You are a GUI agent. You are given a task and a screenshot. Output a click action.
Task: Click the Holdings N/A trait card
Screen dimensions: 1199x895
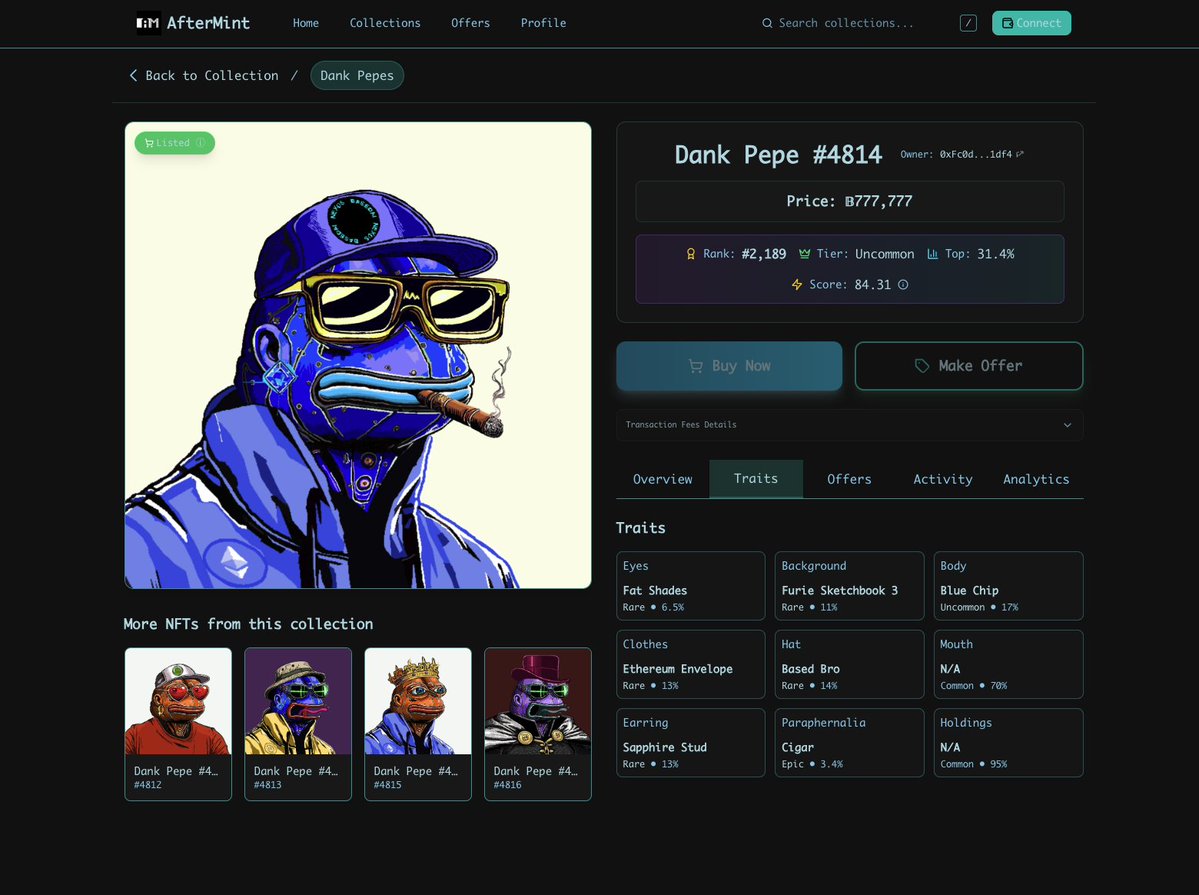click(1009, 743)
